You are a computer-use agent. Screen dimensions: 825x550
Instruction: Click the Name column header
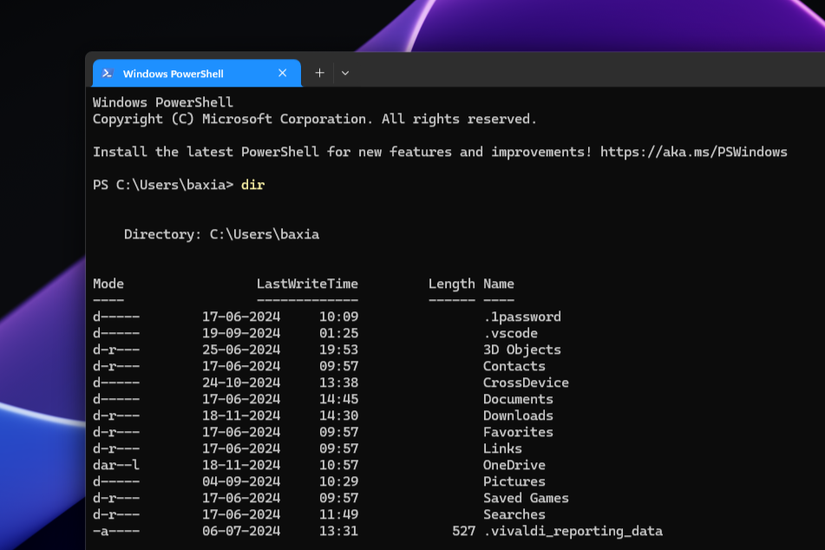click(498, 284)
